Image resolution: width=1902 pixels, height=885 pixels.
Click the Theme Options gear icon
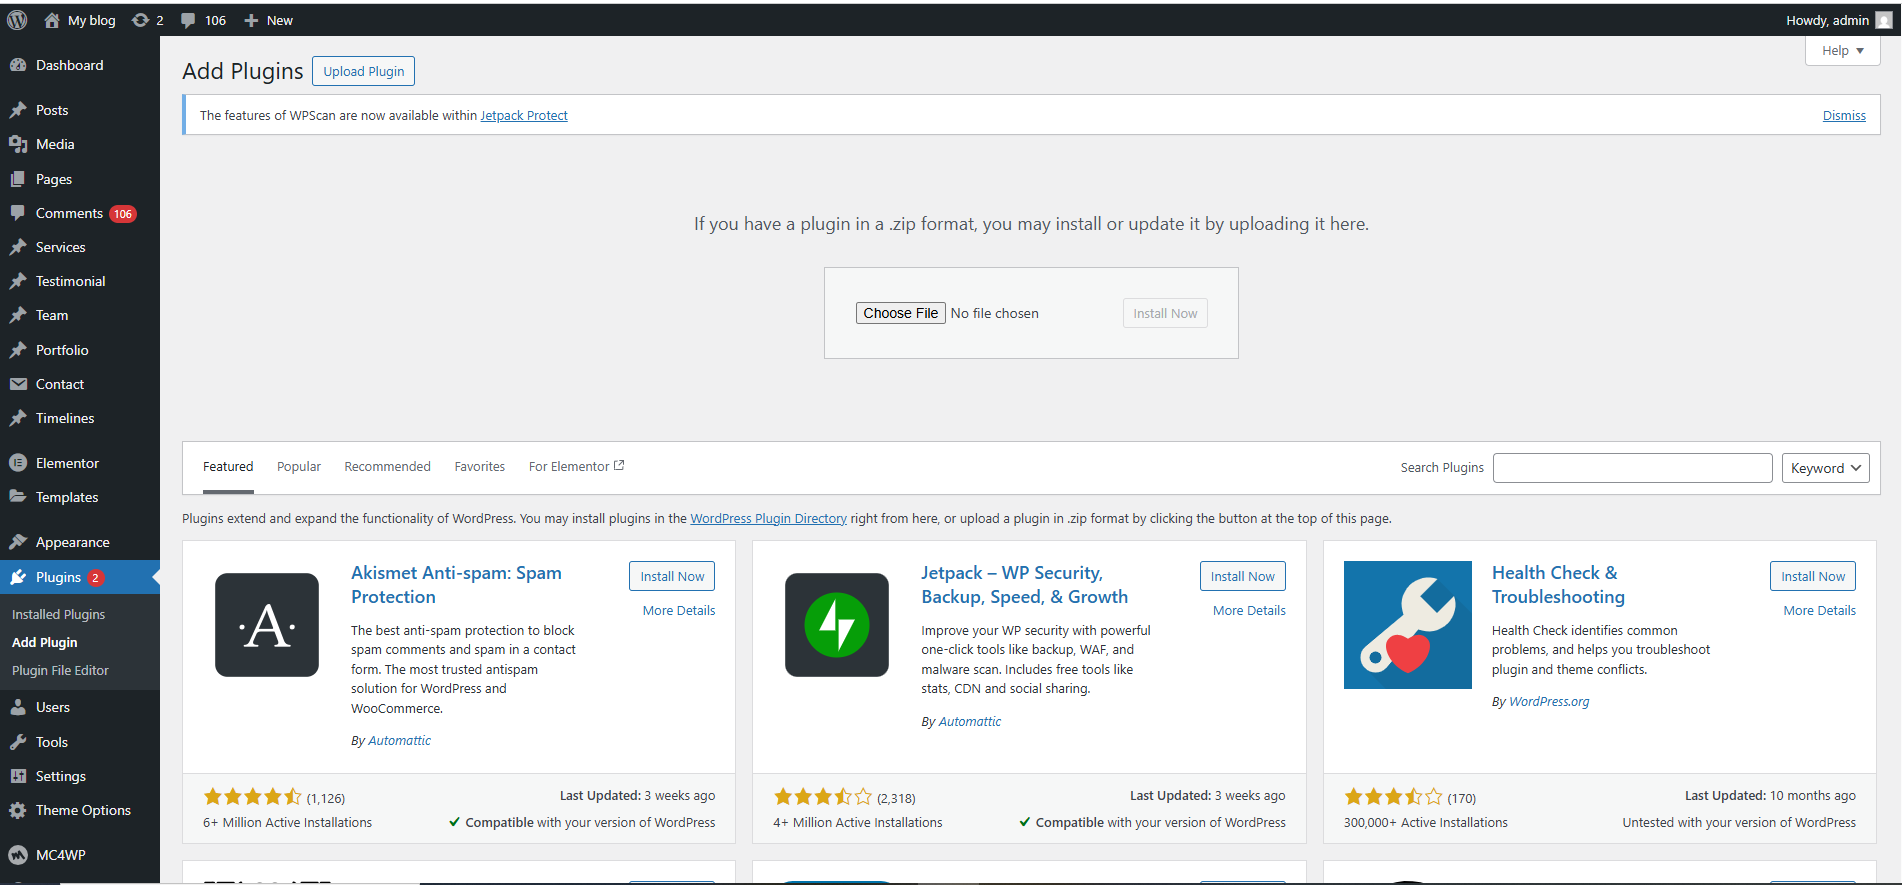coord(18,810)
